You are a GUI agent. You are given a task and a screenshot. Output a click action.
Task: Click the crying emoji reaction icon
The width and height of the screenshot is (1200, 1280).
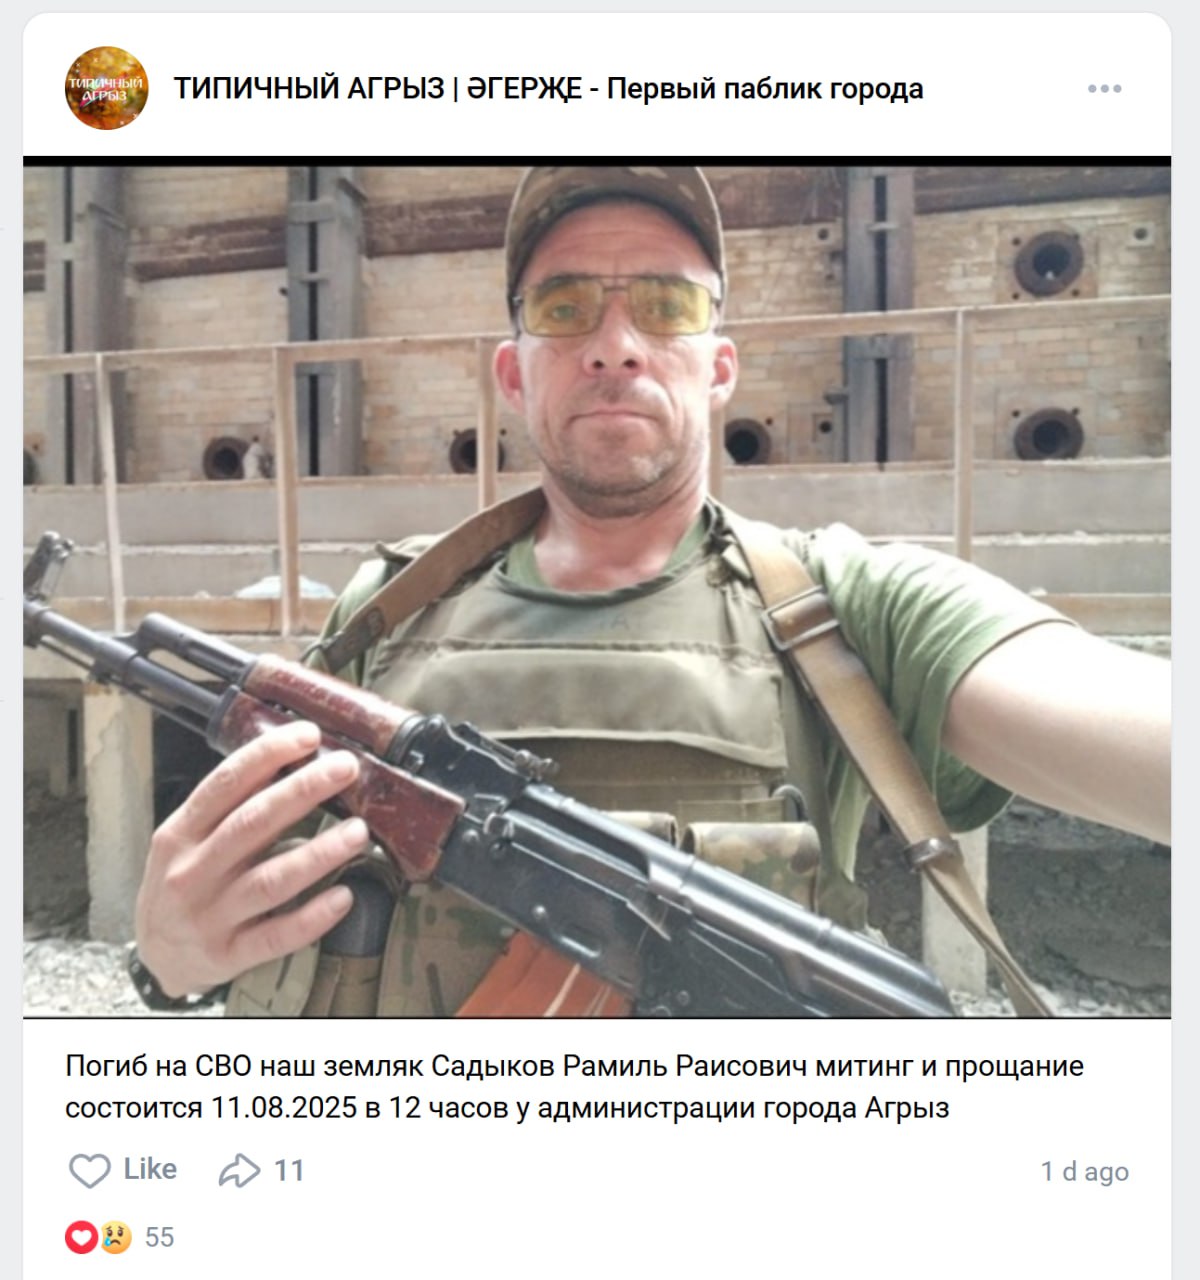click(x=115, y=1238)
